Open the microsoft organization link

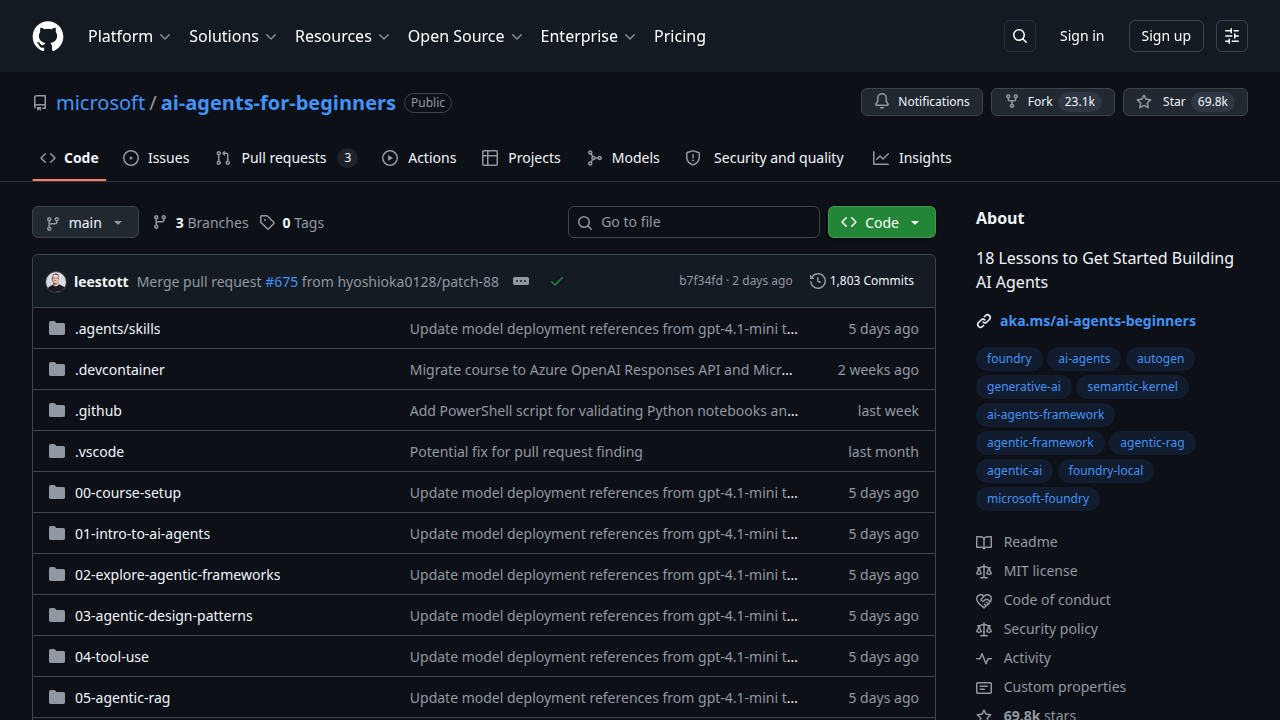tap(101, 103)
